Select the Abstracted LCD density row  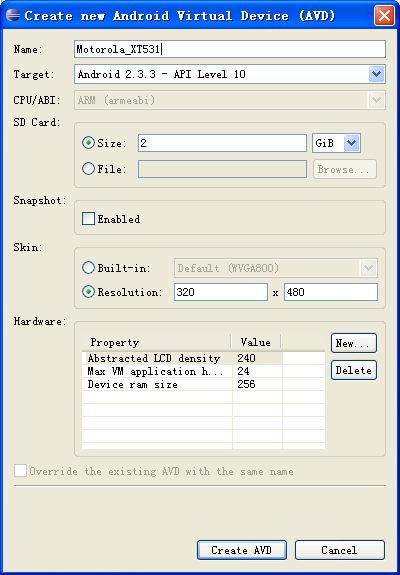[x=203, y=358]
